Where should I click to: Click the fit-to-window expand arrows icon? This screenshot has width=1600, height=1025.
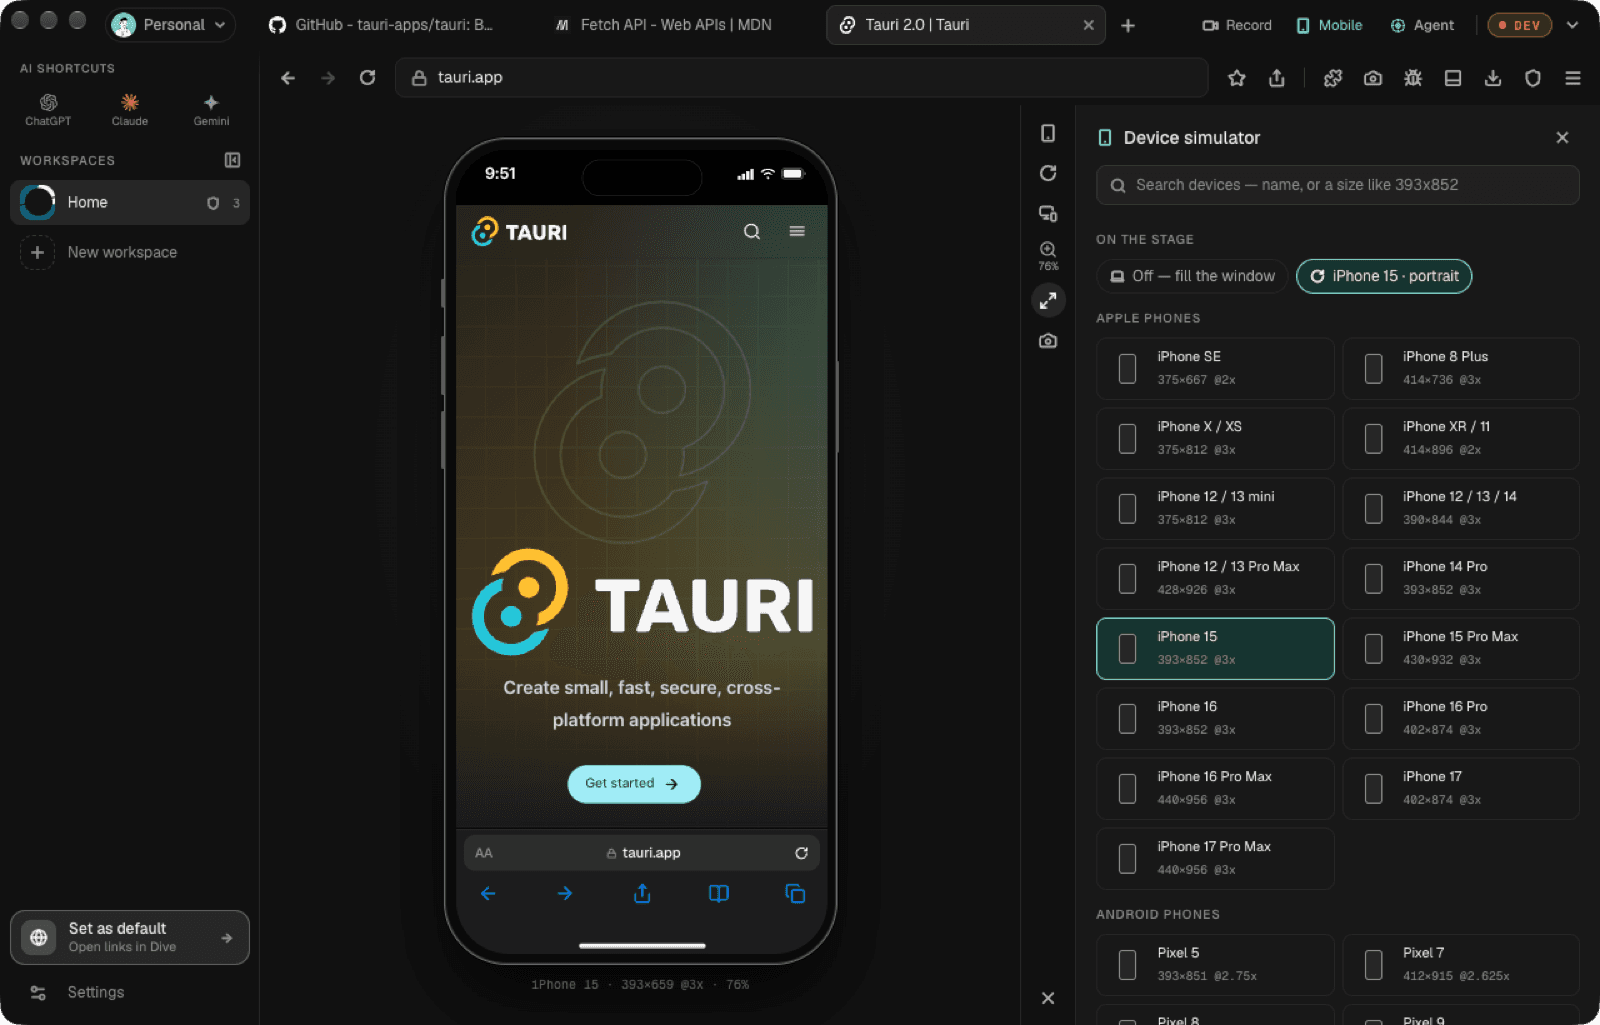click(1048, 300)
